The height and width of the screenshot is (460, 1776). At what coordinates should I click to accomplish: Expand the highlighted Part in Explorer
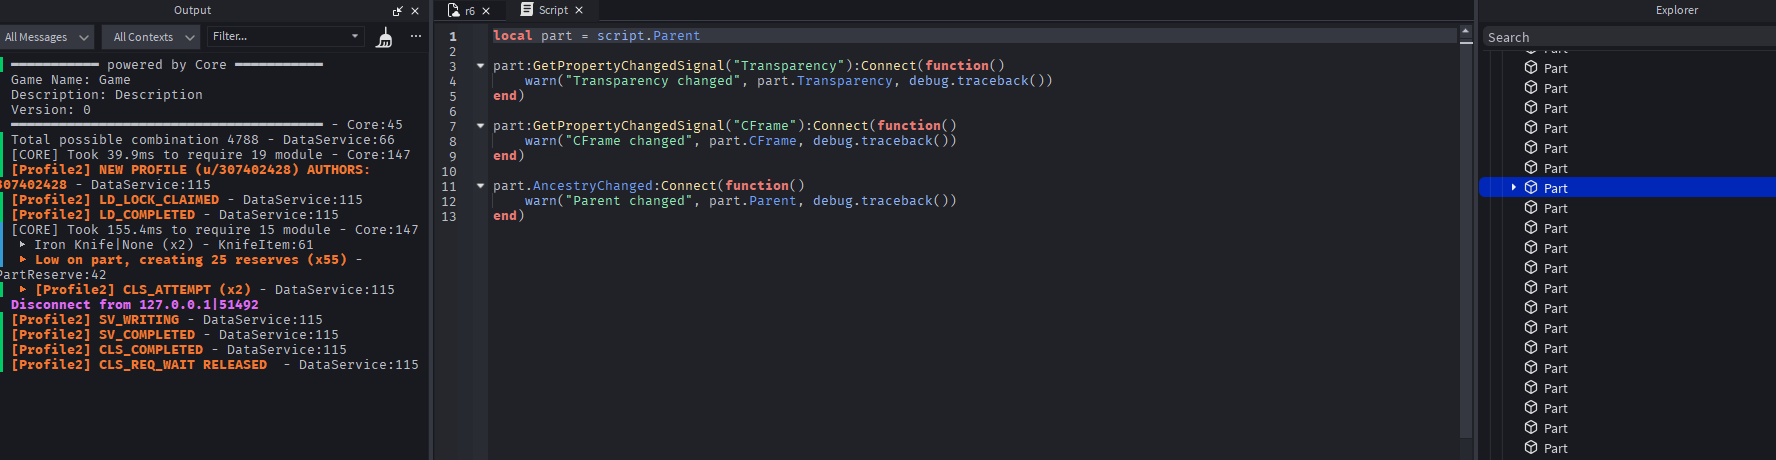tap(1514, 188)
